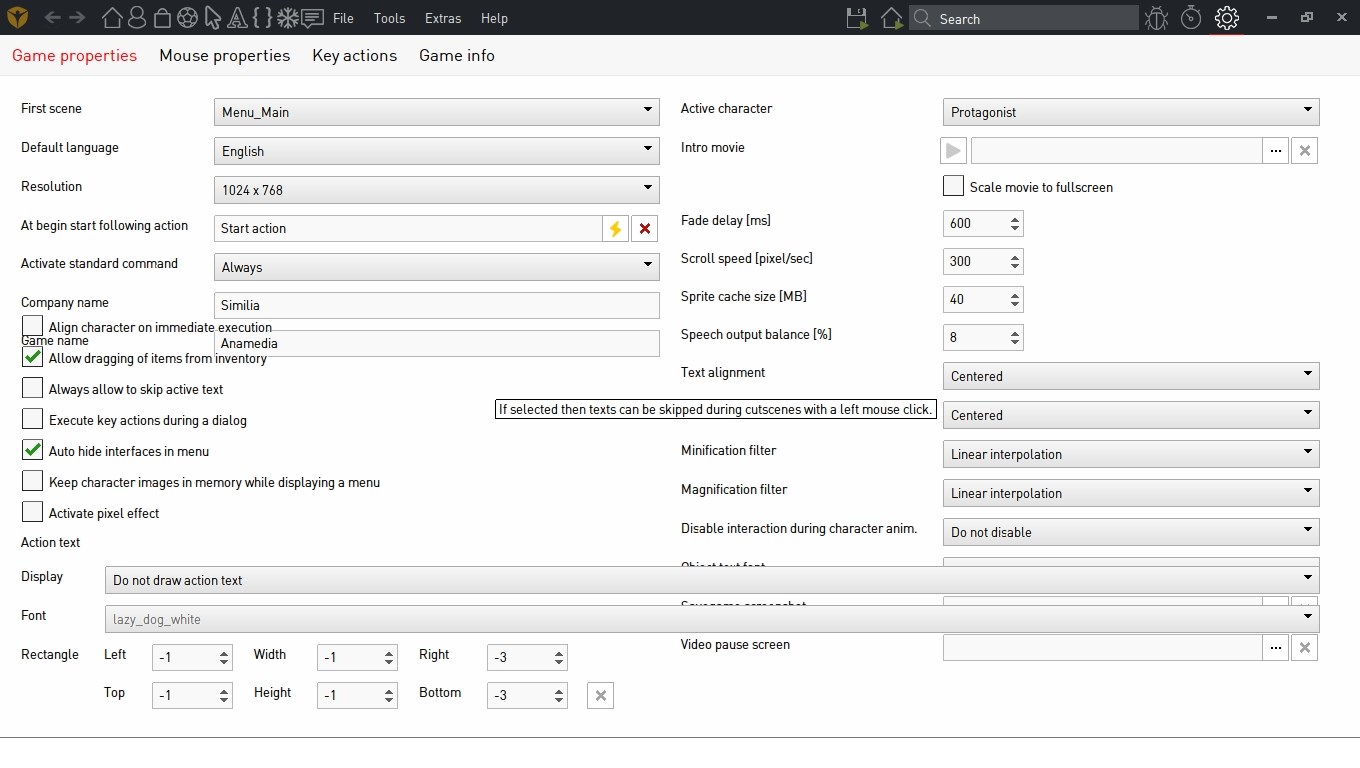
Task: Edit start action with lightning bolt icon
Action: (615, 229)
